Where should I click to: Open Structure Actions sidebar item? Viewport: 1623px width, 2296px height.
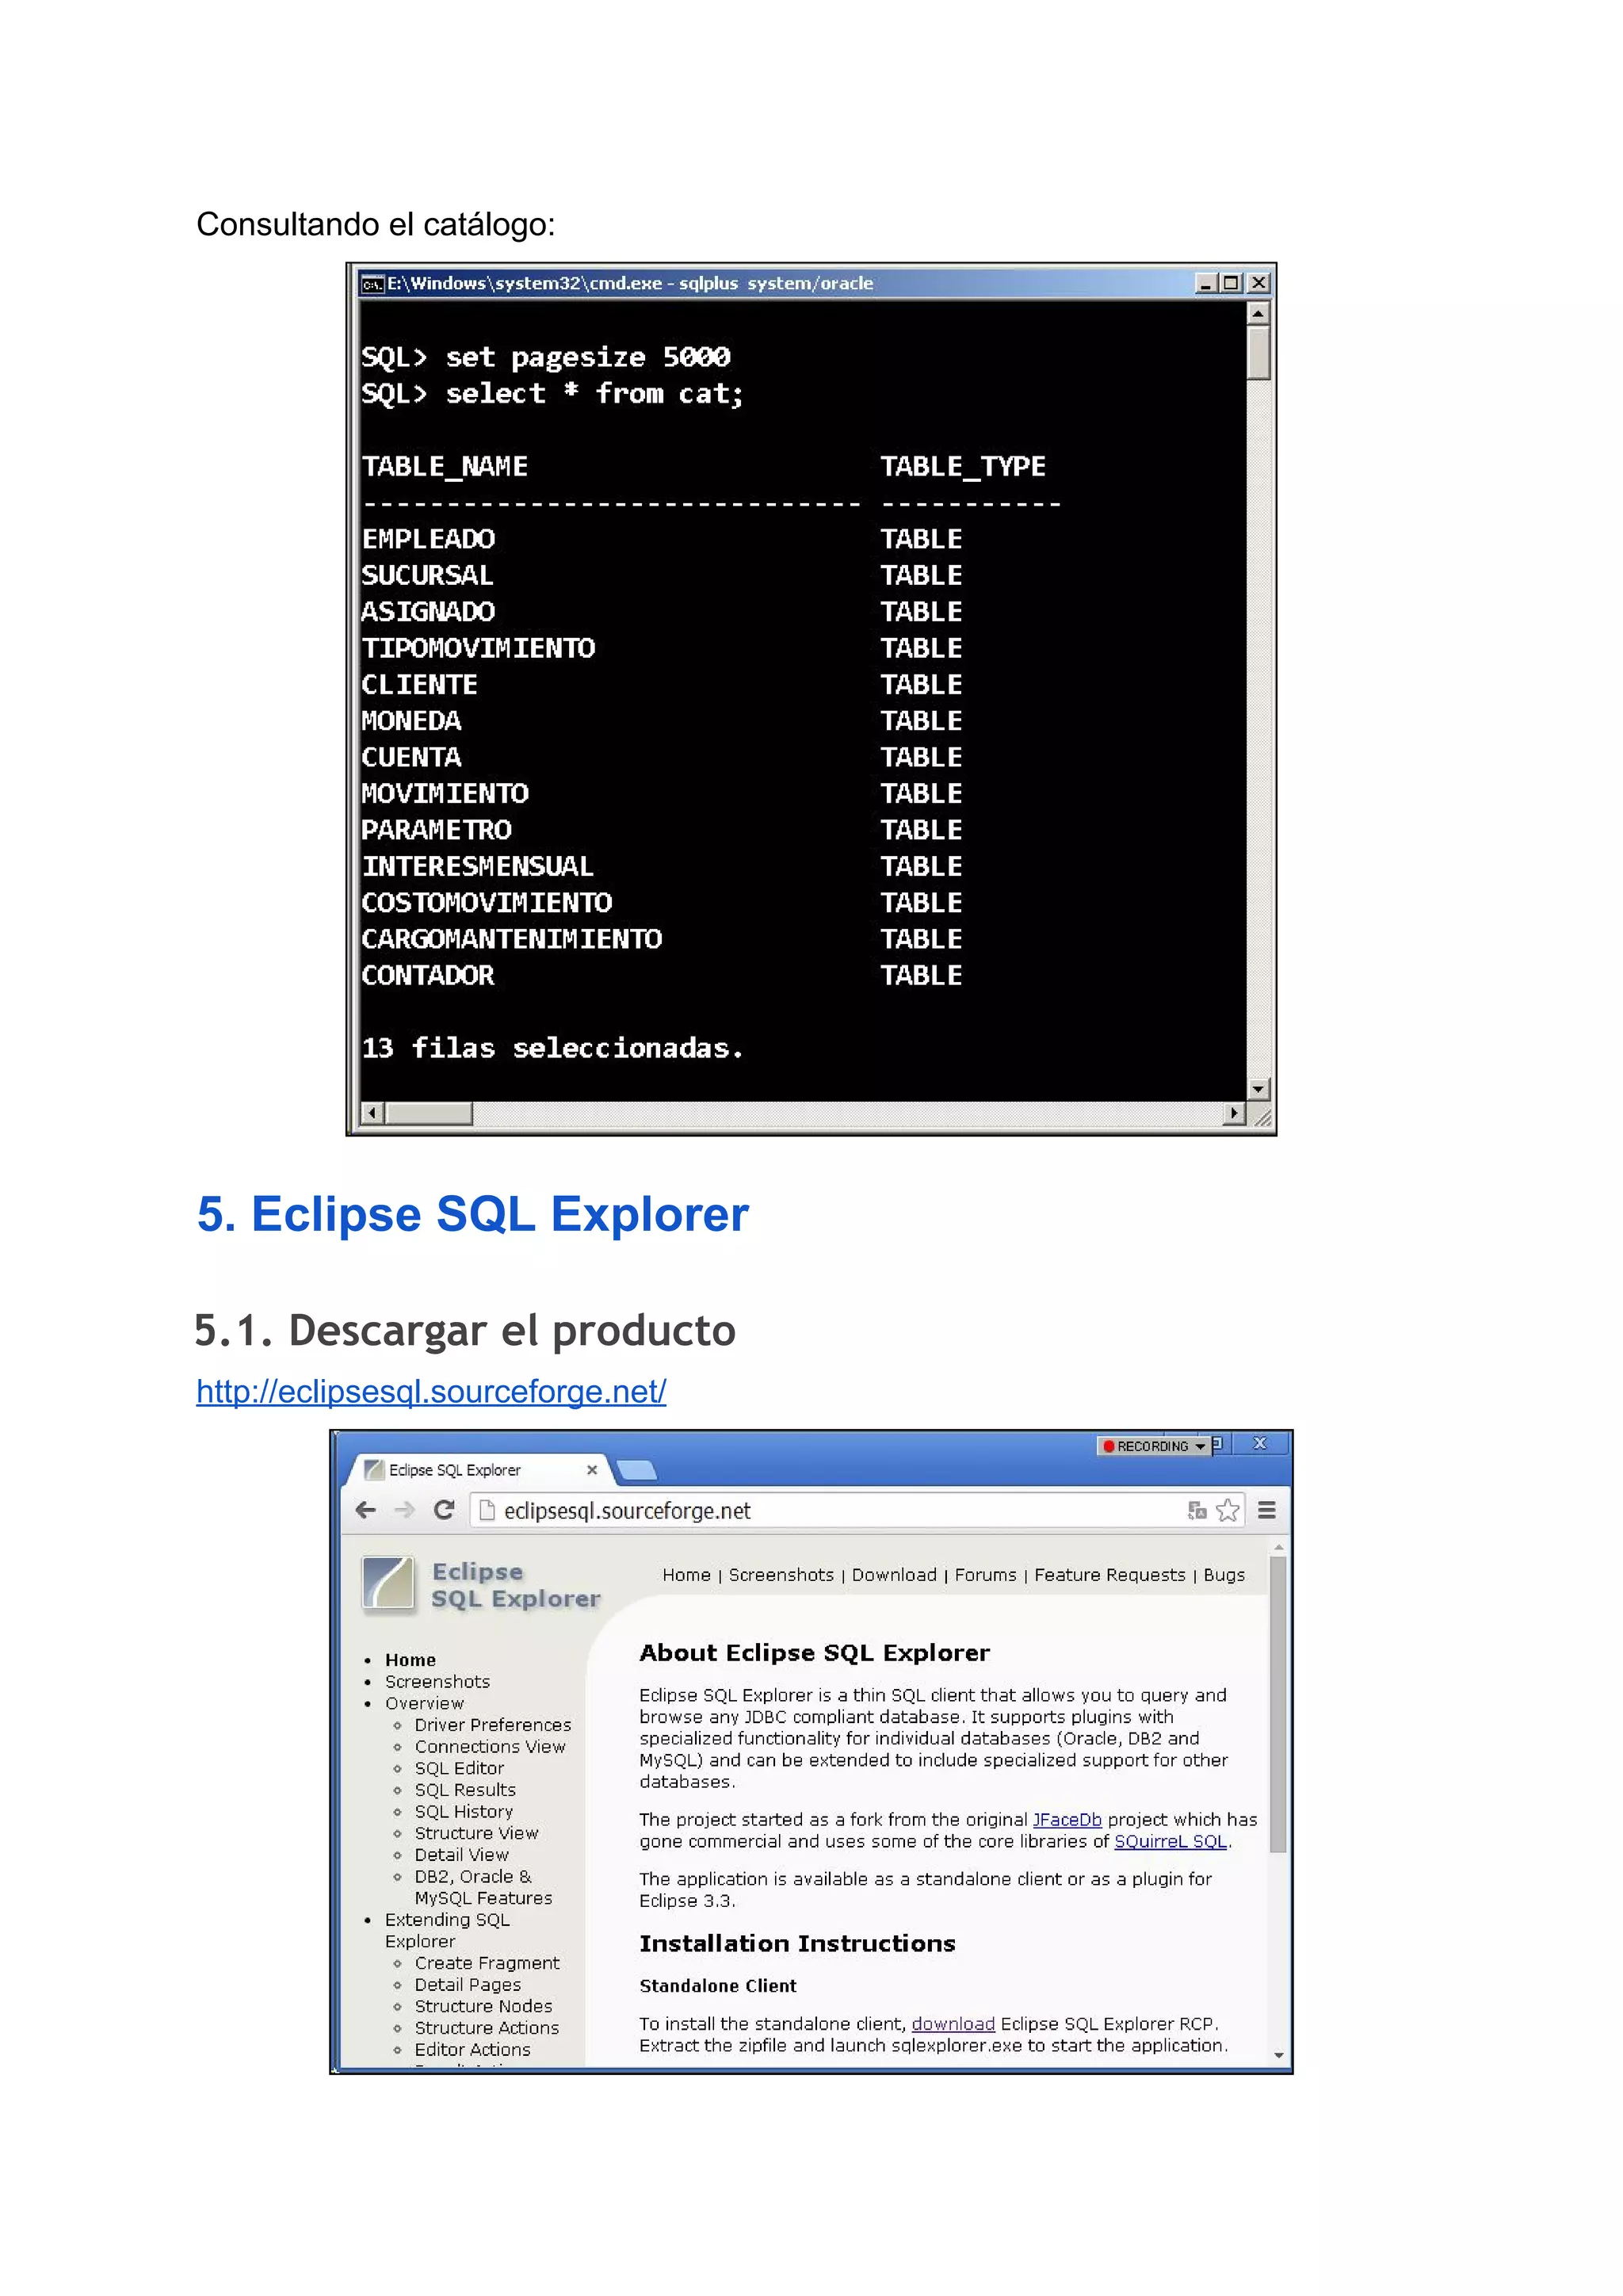click(x=487, y=2028)
